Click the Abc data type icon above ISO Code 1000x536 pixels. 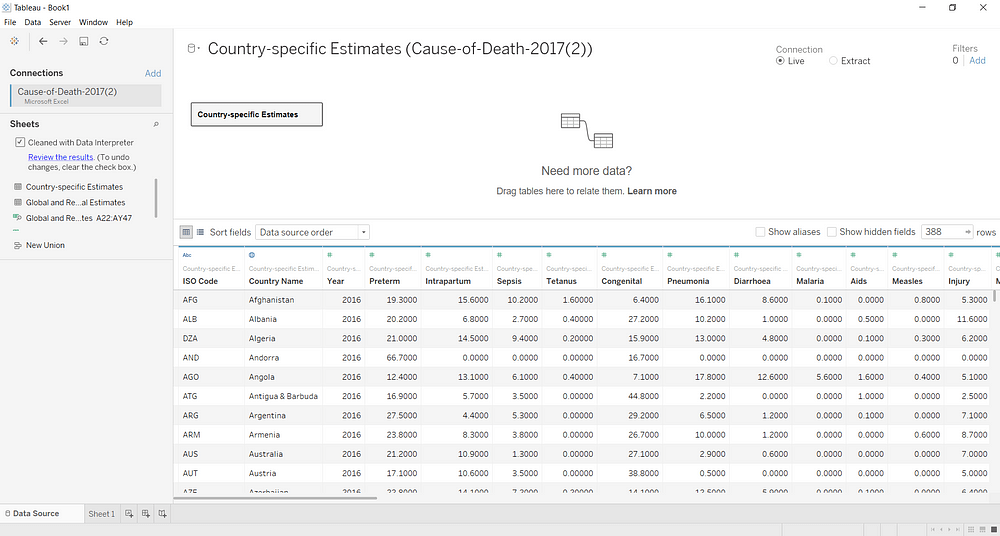(x=188, y=256)
